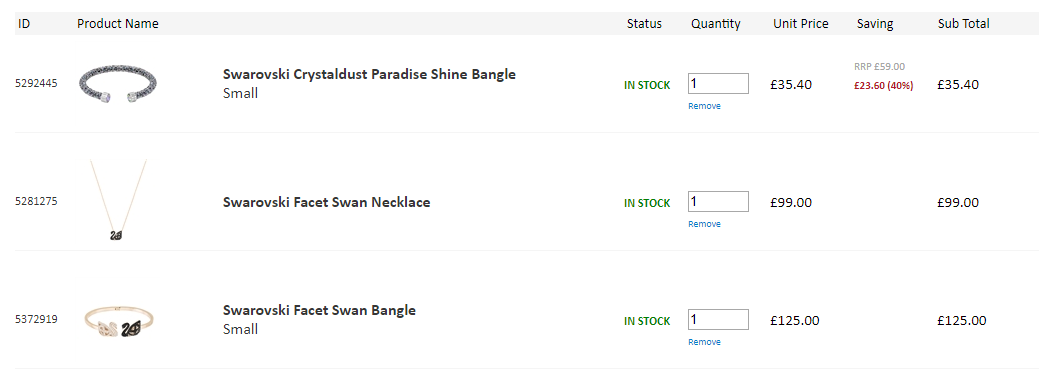Remove the Facet Swan Necklace from basket
Image resolution: width=1049 pixels, height=372 pixels.
click(704, 223)
